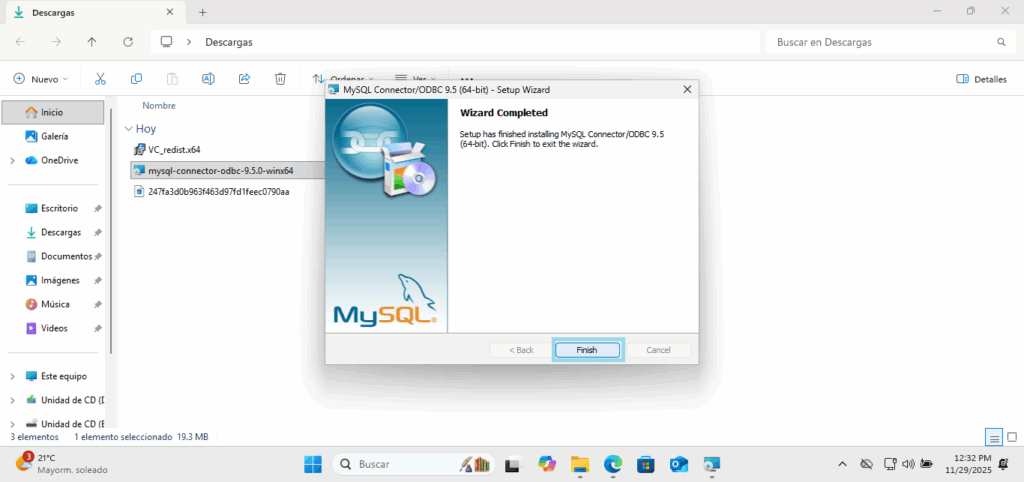This screenshot has height=482, width=1024.
Task: Click the disabled Back button in the wizard
Action: click(x=521, y=350)
